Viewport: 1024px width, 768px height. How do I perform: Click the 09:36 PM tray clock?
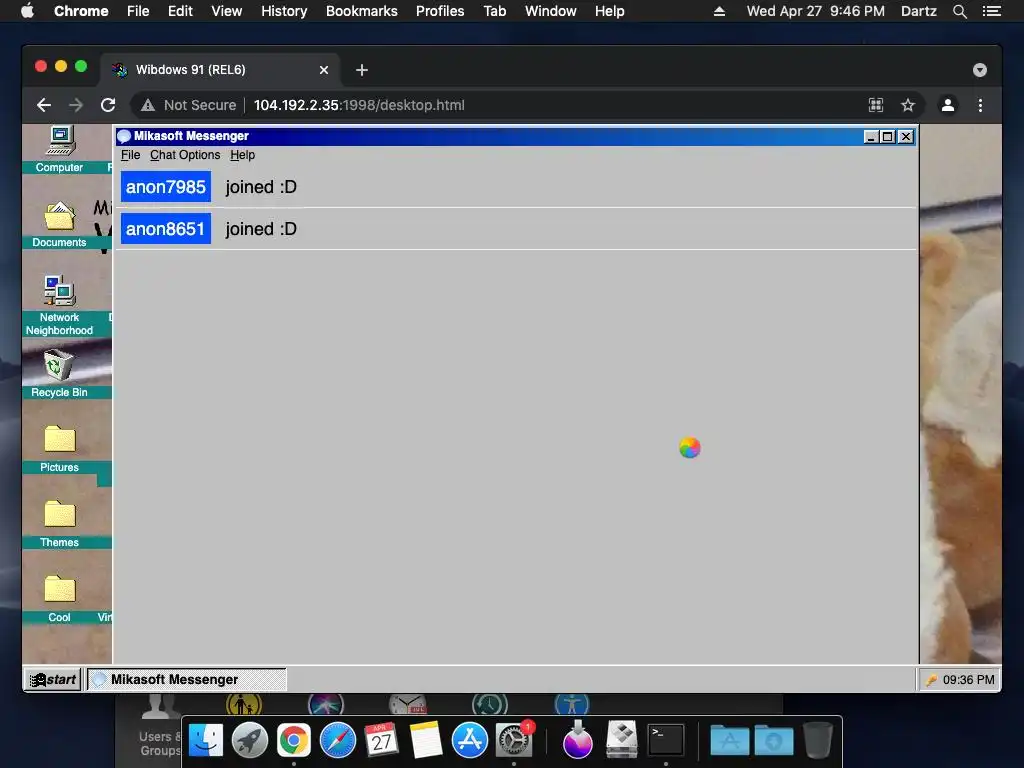pos(968,680)
